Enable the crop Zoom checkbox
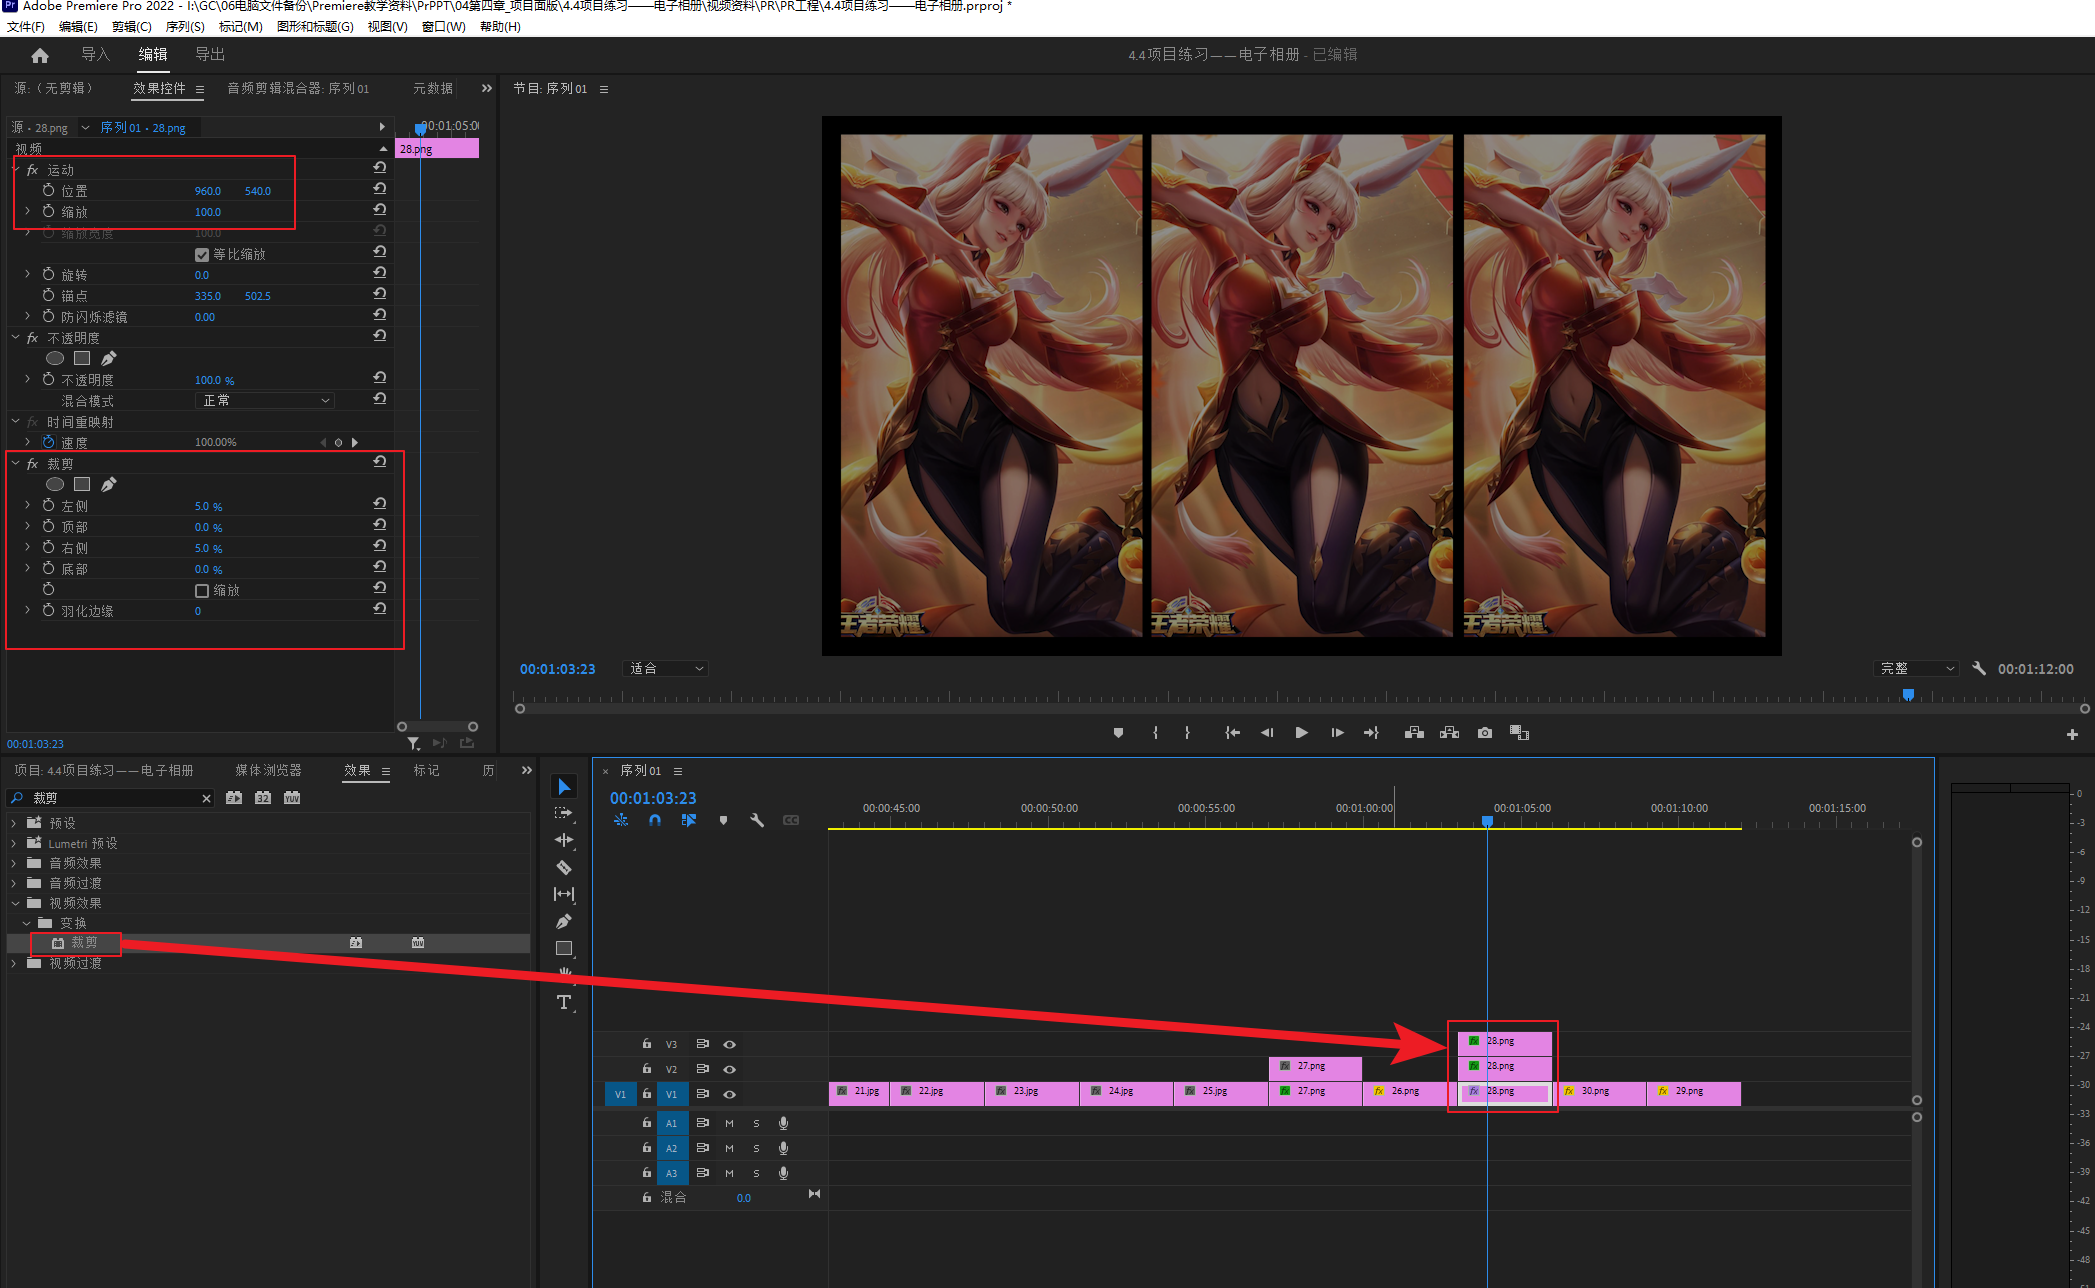Viewport: 2095px width, 1288px height. (x=202, y=591)
